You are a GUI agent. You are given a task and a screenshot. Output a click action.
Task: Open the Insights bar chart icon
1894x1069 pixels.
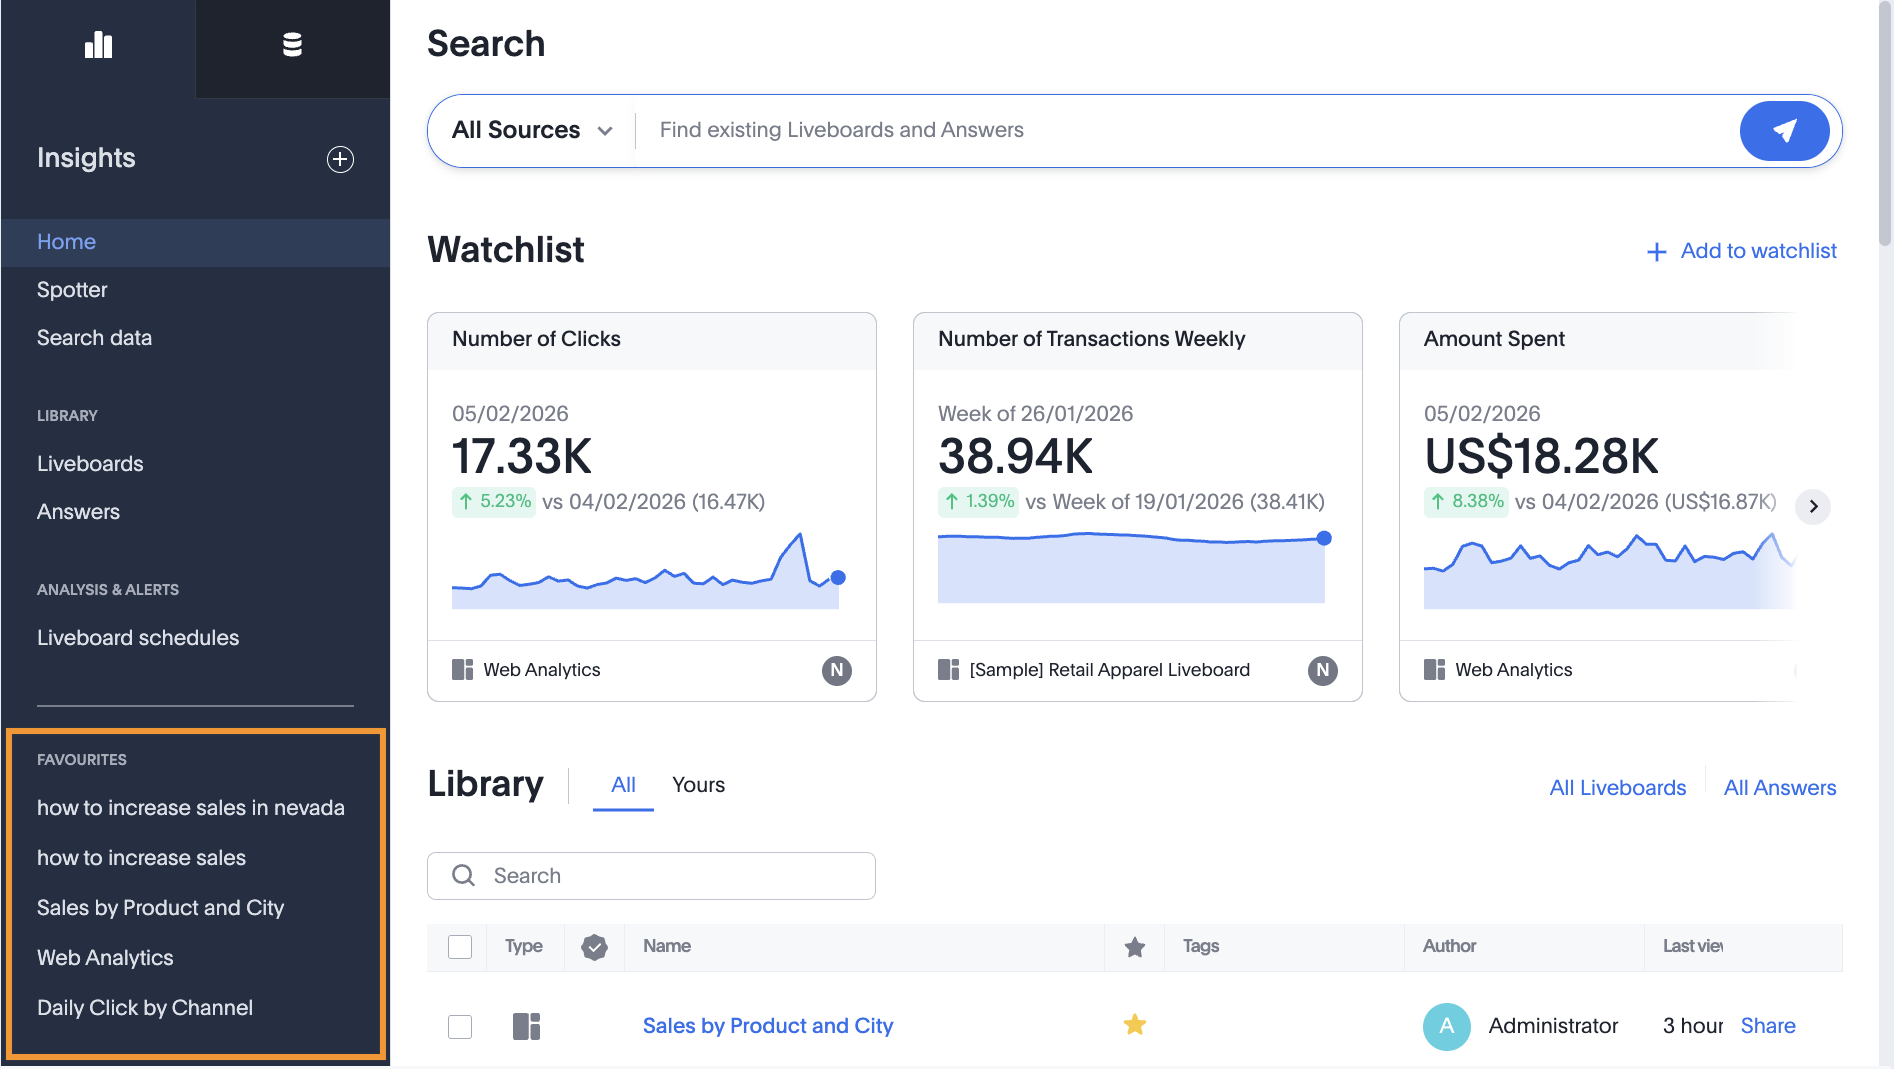point(98,46)
